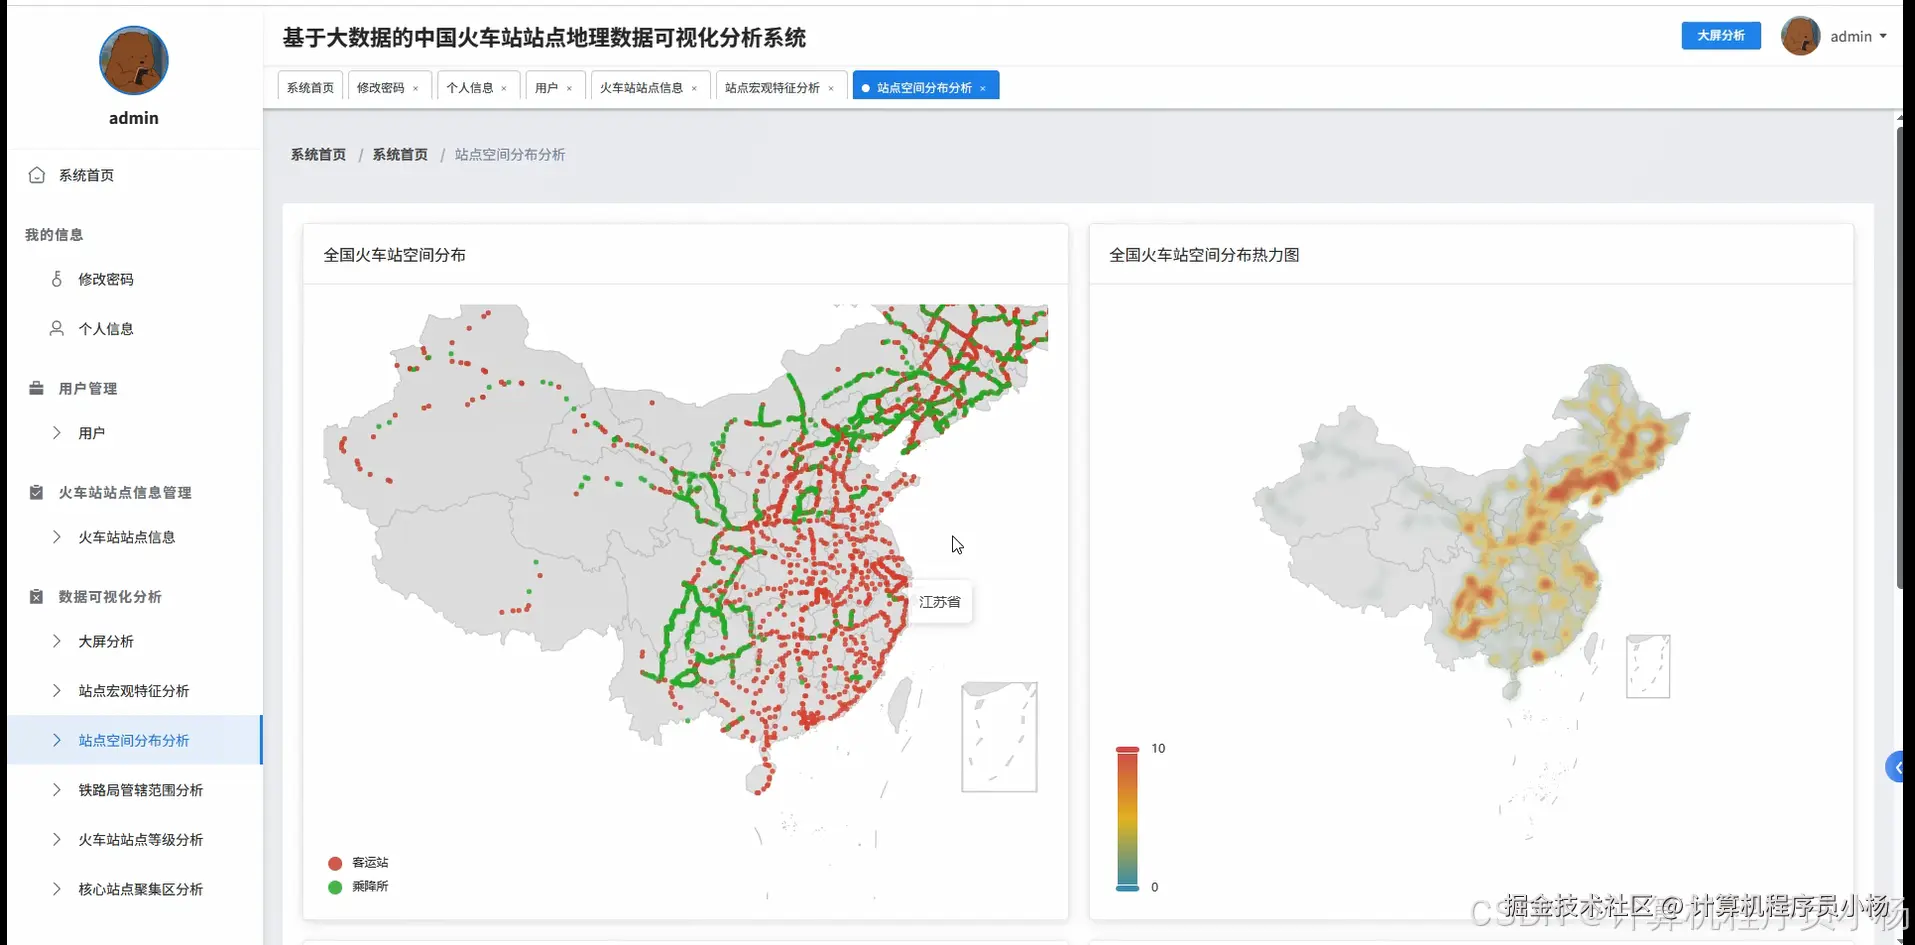Click the first 系统首页 breadcrumb

click(318, 154)
